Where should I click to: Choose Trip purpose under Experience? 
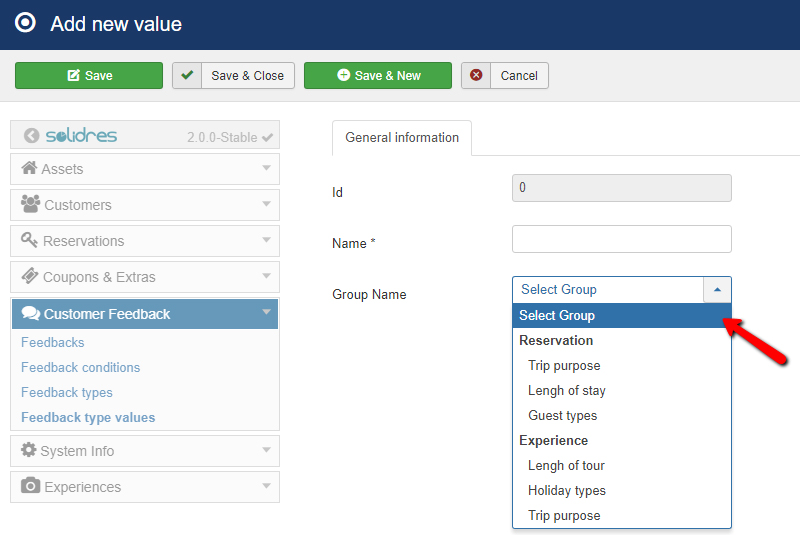pyautogui.click(x=564, y=516)
